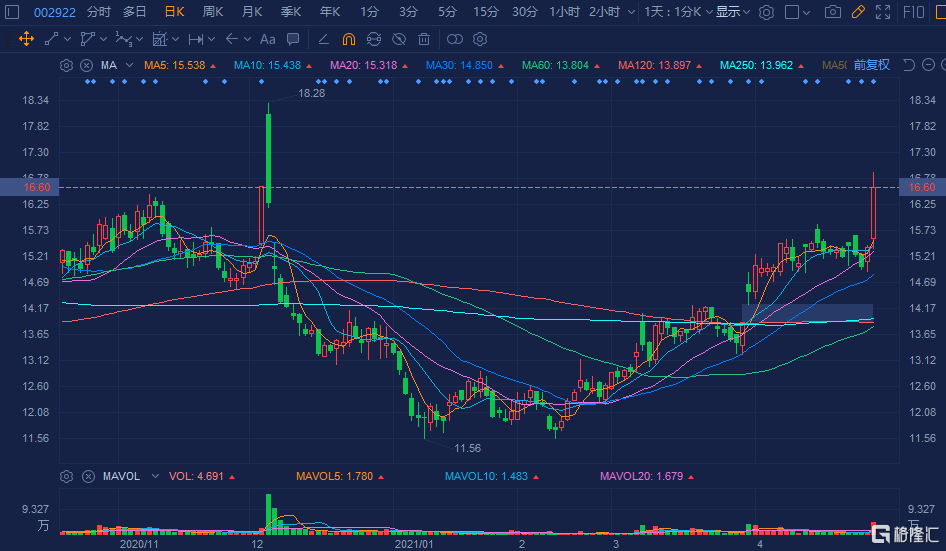
Task: Open drawing toolbar settings gear
Action: pos(480,39)
